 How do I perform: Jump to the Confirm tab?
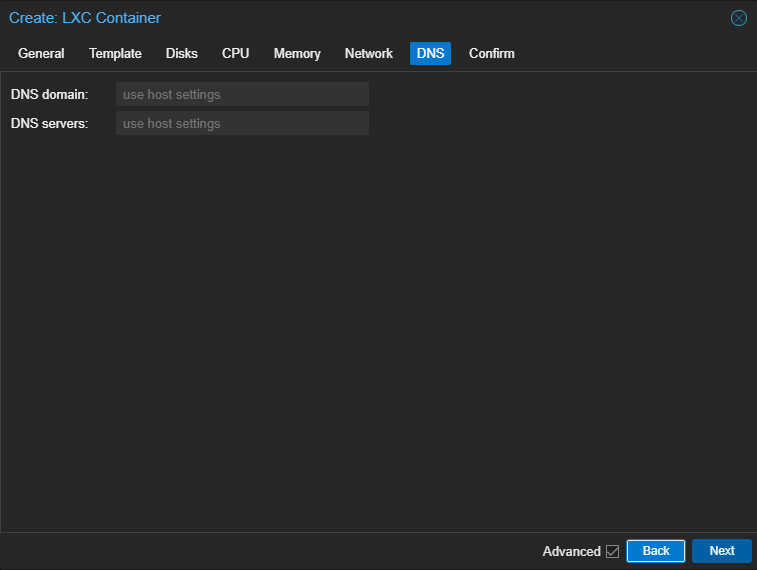(x=491, y=53)
